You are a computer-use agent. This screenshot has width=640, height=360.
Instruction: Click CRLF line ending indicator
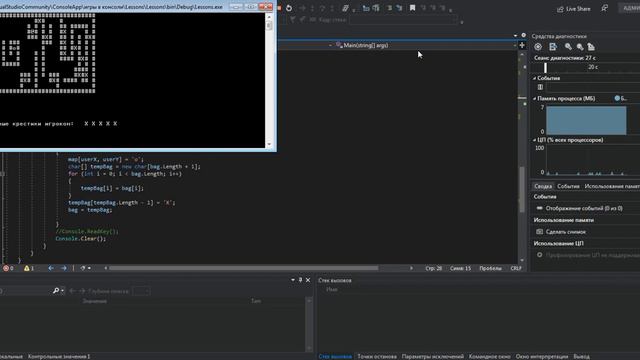click(516, 268)
